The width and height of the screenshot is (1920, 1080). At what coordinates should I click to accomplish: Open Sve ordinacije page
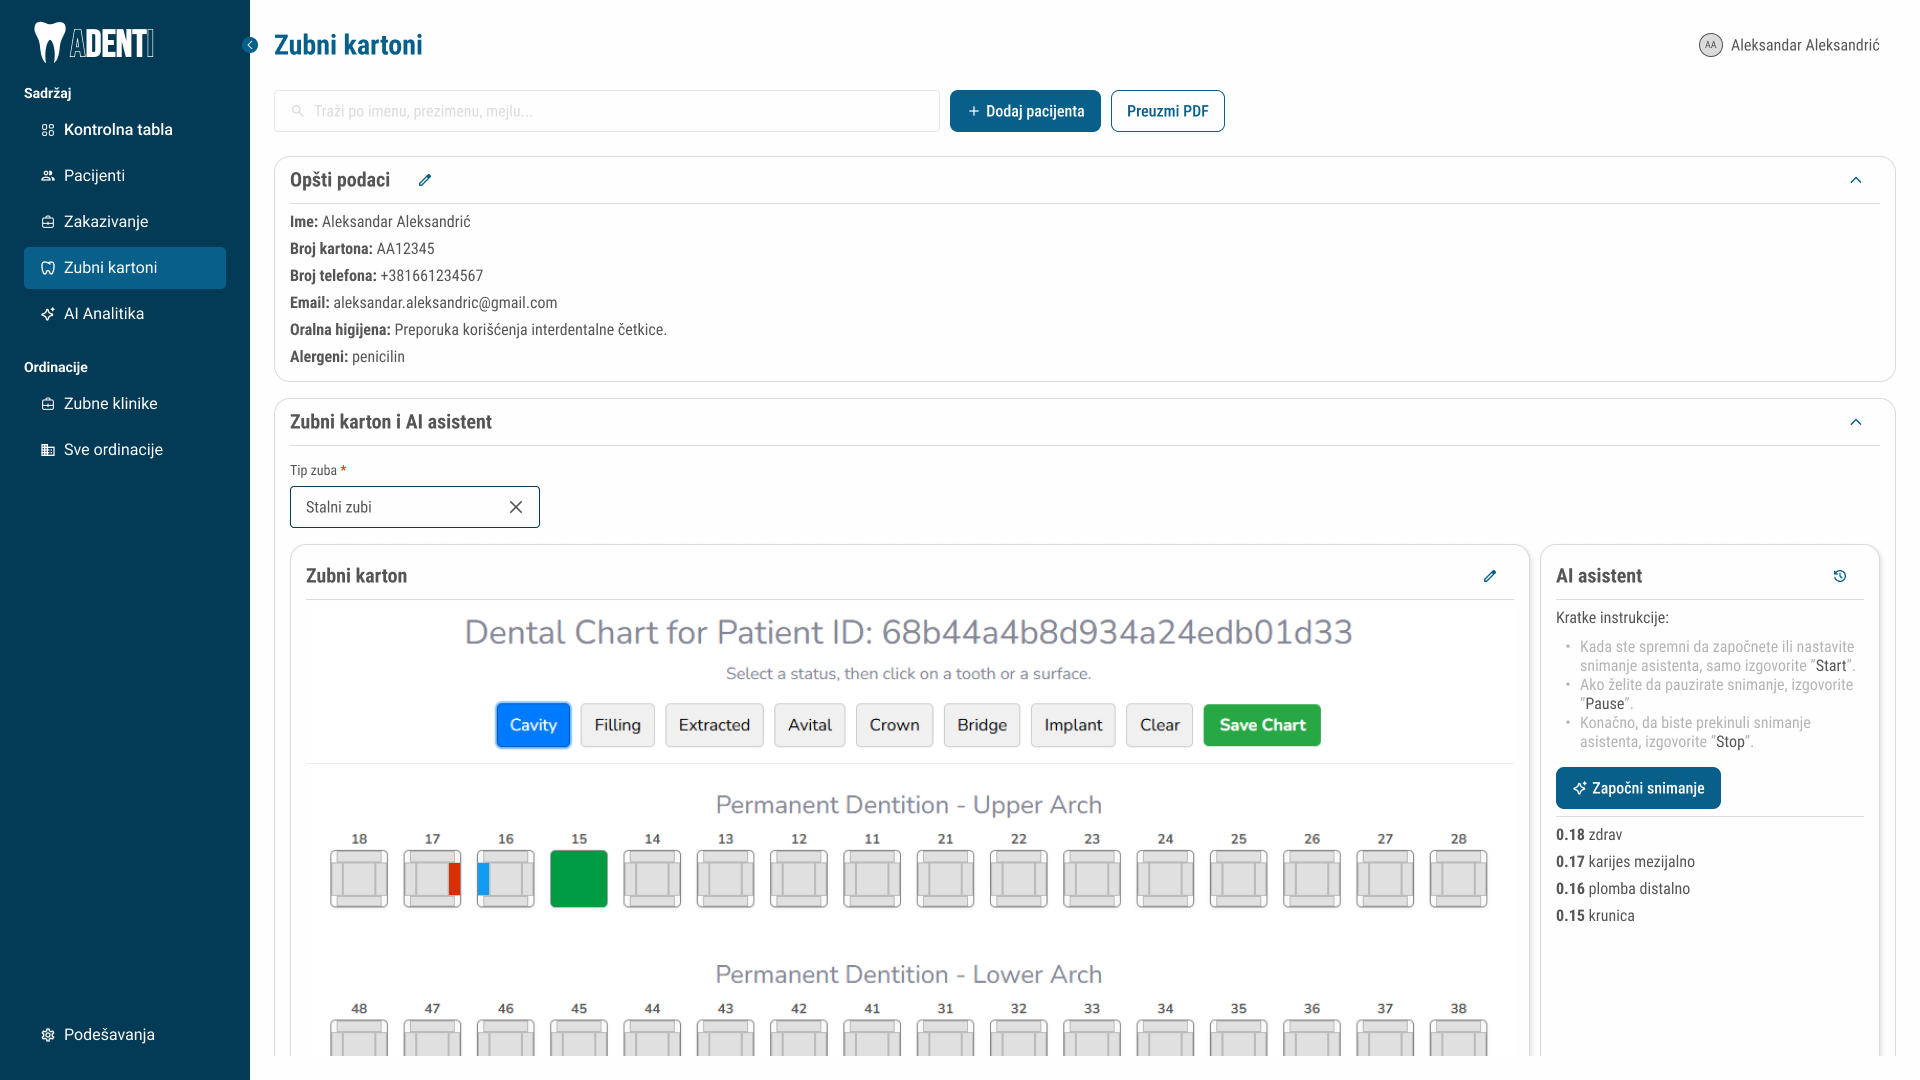125,450
